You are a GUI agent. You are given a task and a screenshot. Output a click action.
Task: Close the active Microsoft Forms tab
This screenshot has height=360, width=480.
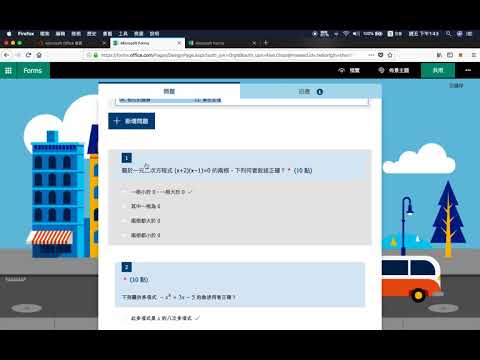point(179,43)
